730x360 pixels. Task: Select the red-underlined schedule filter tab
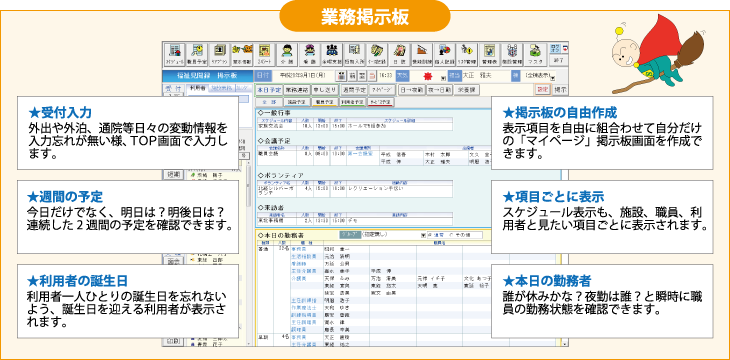pos(380,102)
